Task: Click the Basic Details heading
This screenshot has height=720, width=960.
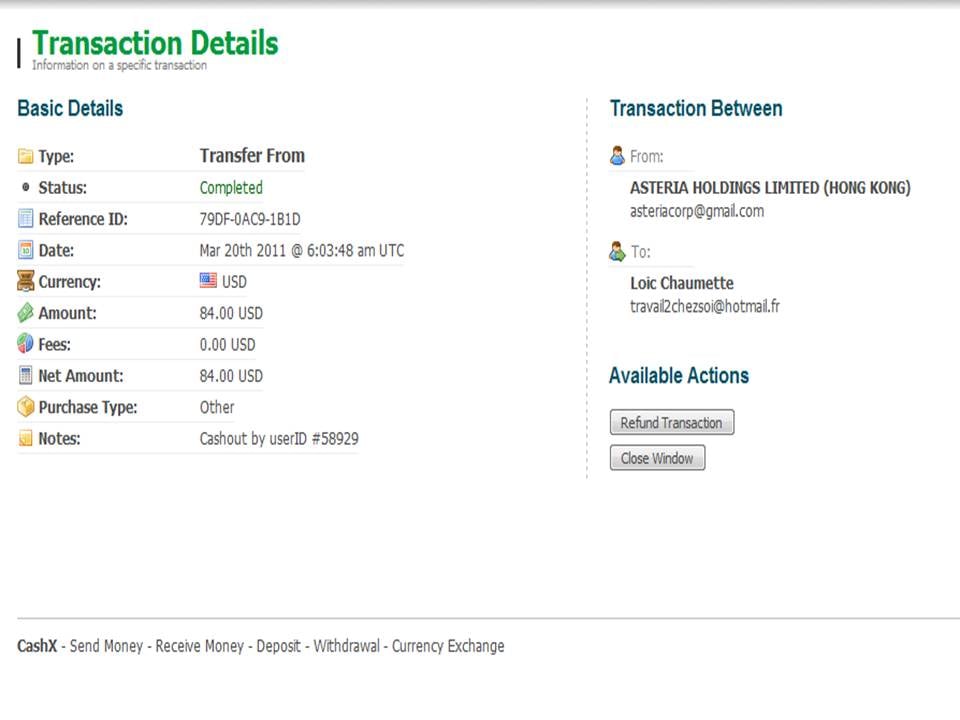Action: (70, 108)
